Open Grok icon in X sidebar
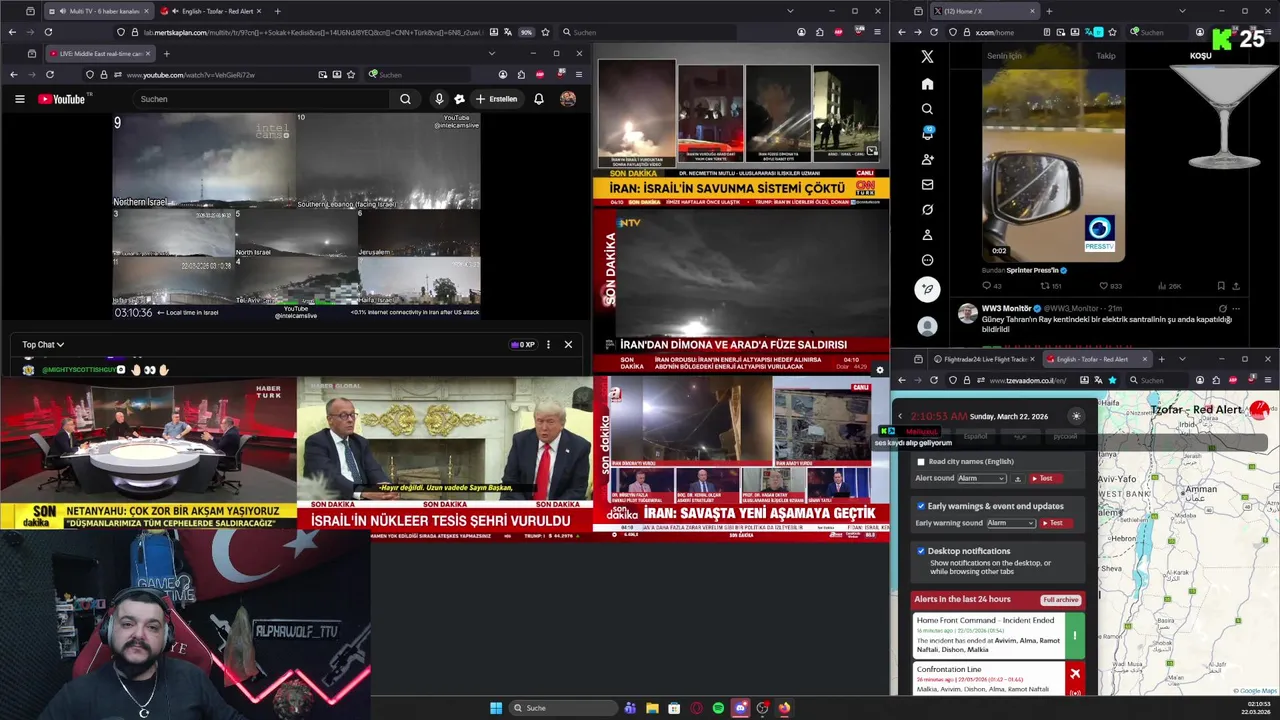This screenshot has height=720, width=1280. coord(927,210)
